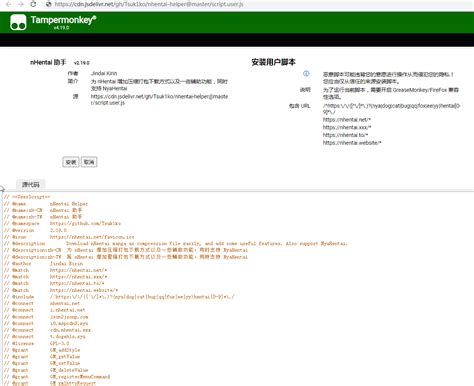Click the 安装 (Install) button
This screenshot has width=474, height=386.
pos(71,162)
